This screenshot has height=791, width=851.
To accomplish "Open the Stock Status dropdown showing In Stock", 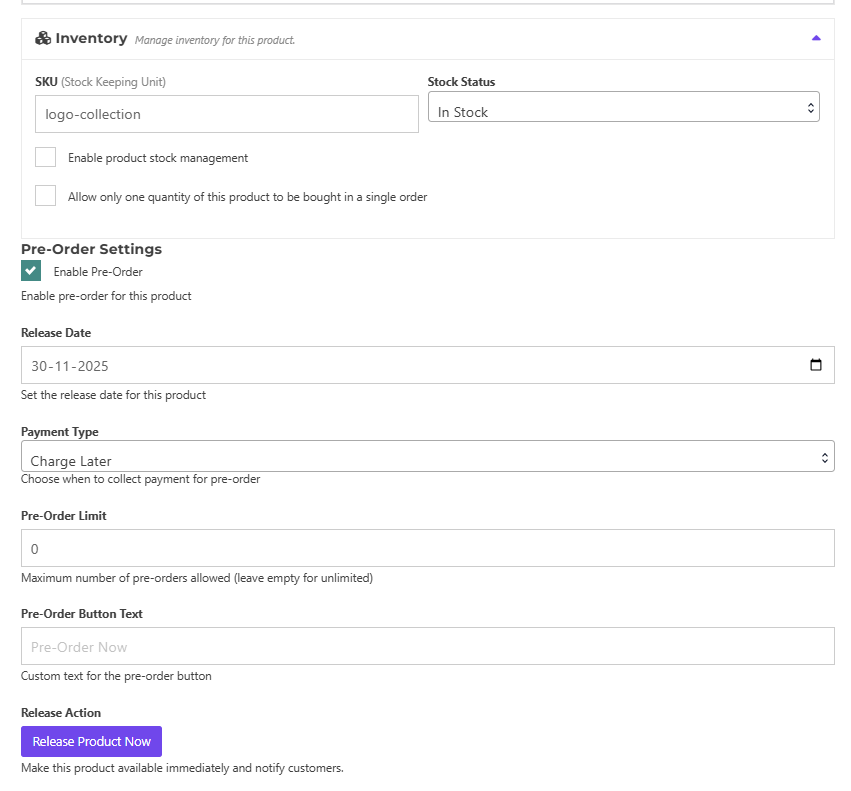I will pyautogui.click(x=622, y=108).
